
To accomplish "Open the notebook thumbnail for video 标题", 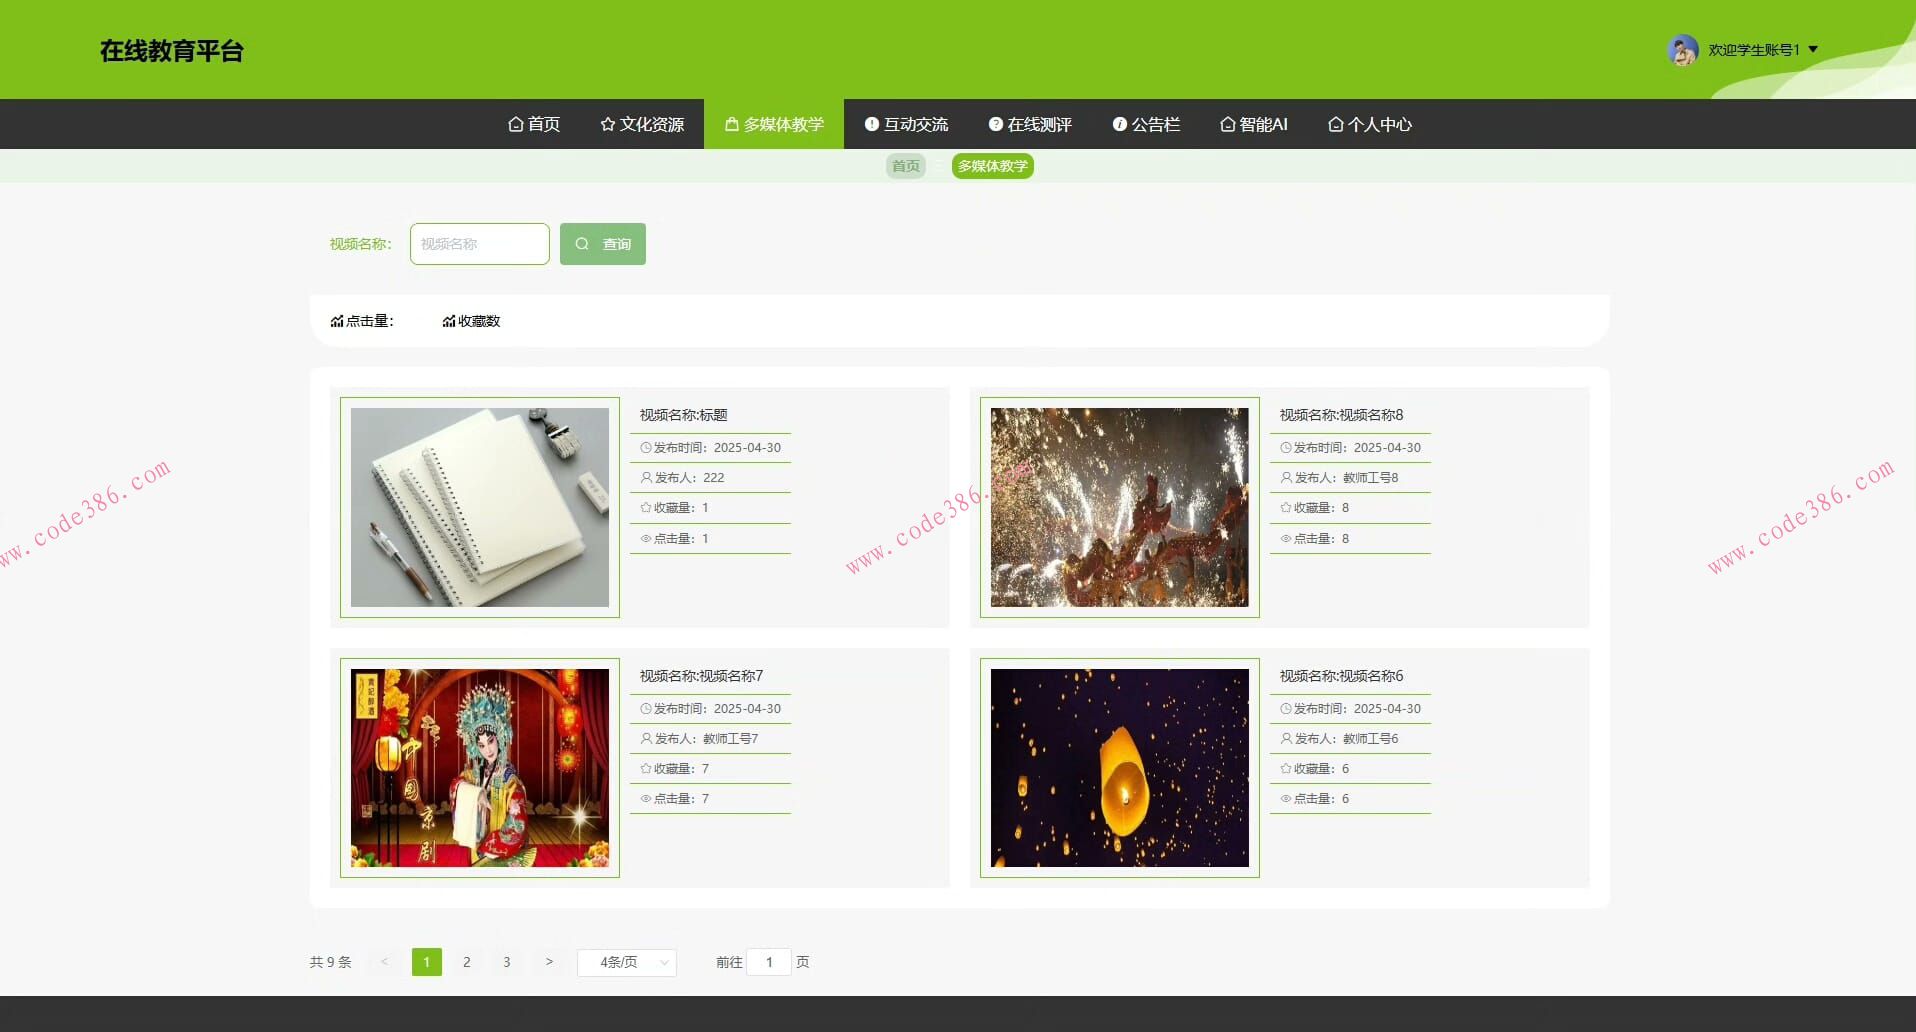I will point(480,507).
